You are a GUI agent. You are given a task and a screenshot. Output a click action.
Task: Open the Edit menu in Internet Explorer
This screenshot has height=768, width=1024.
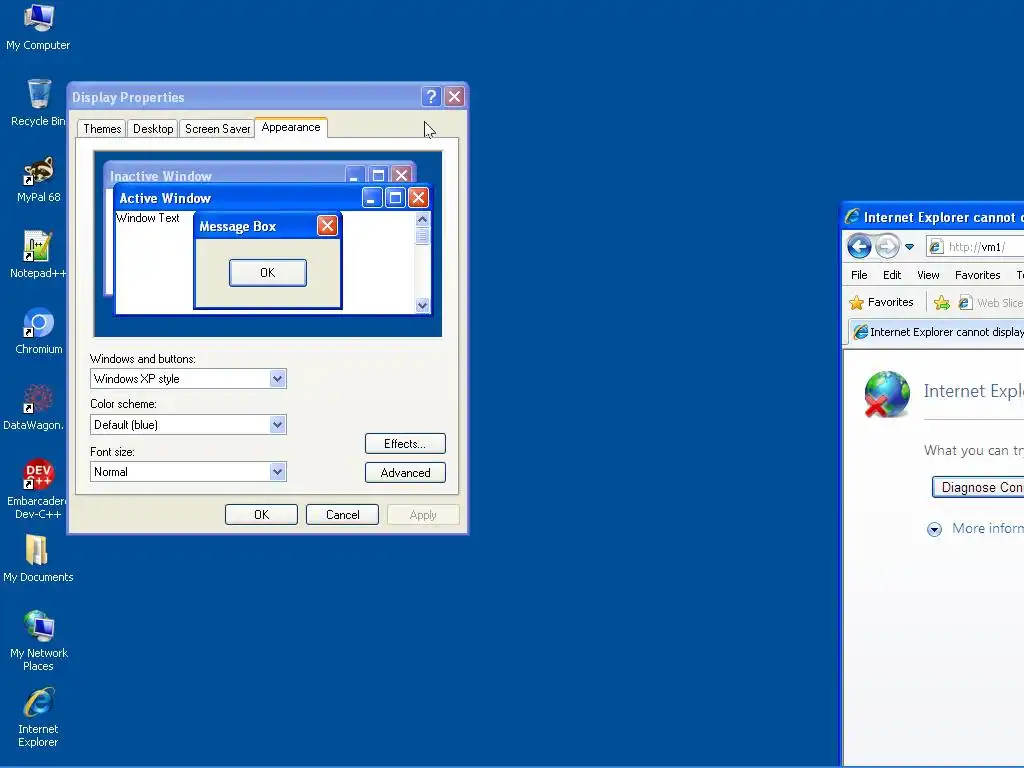tap(892, 275)
